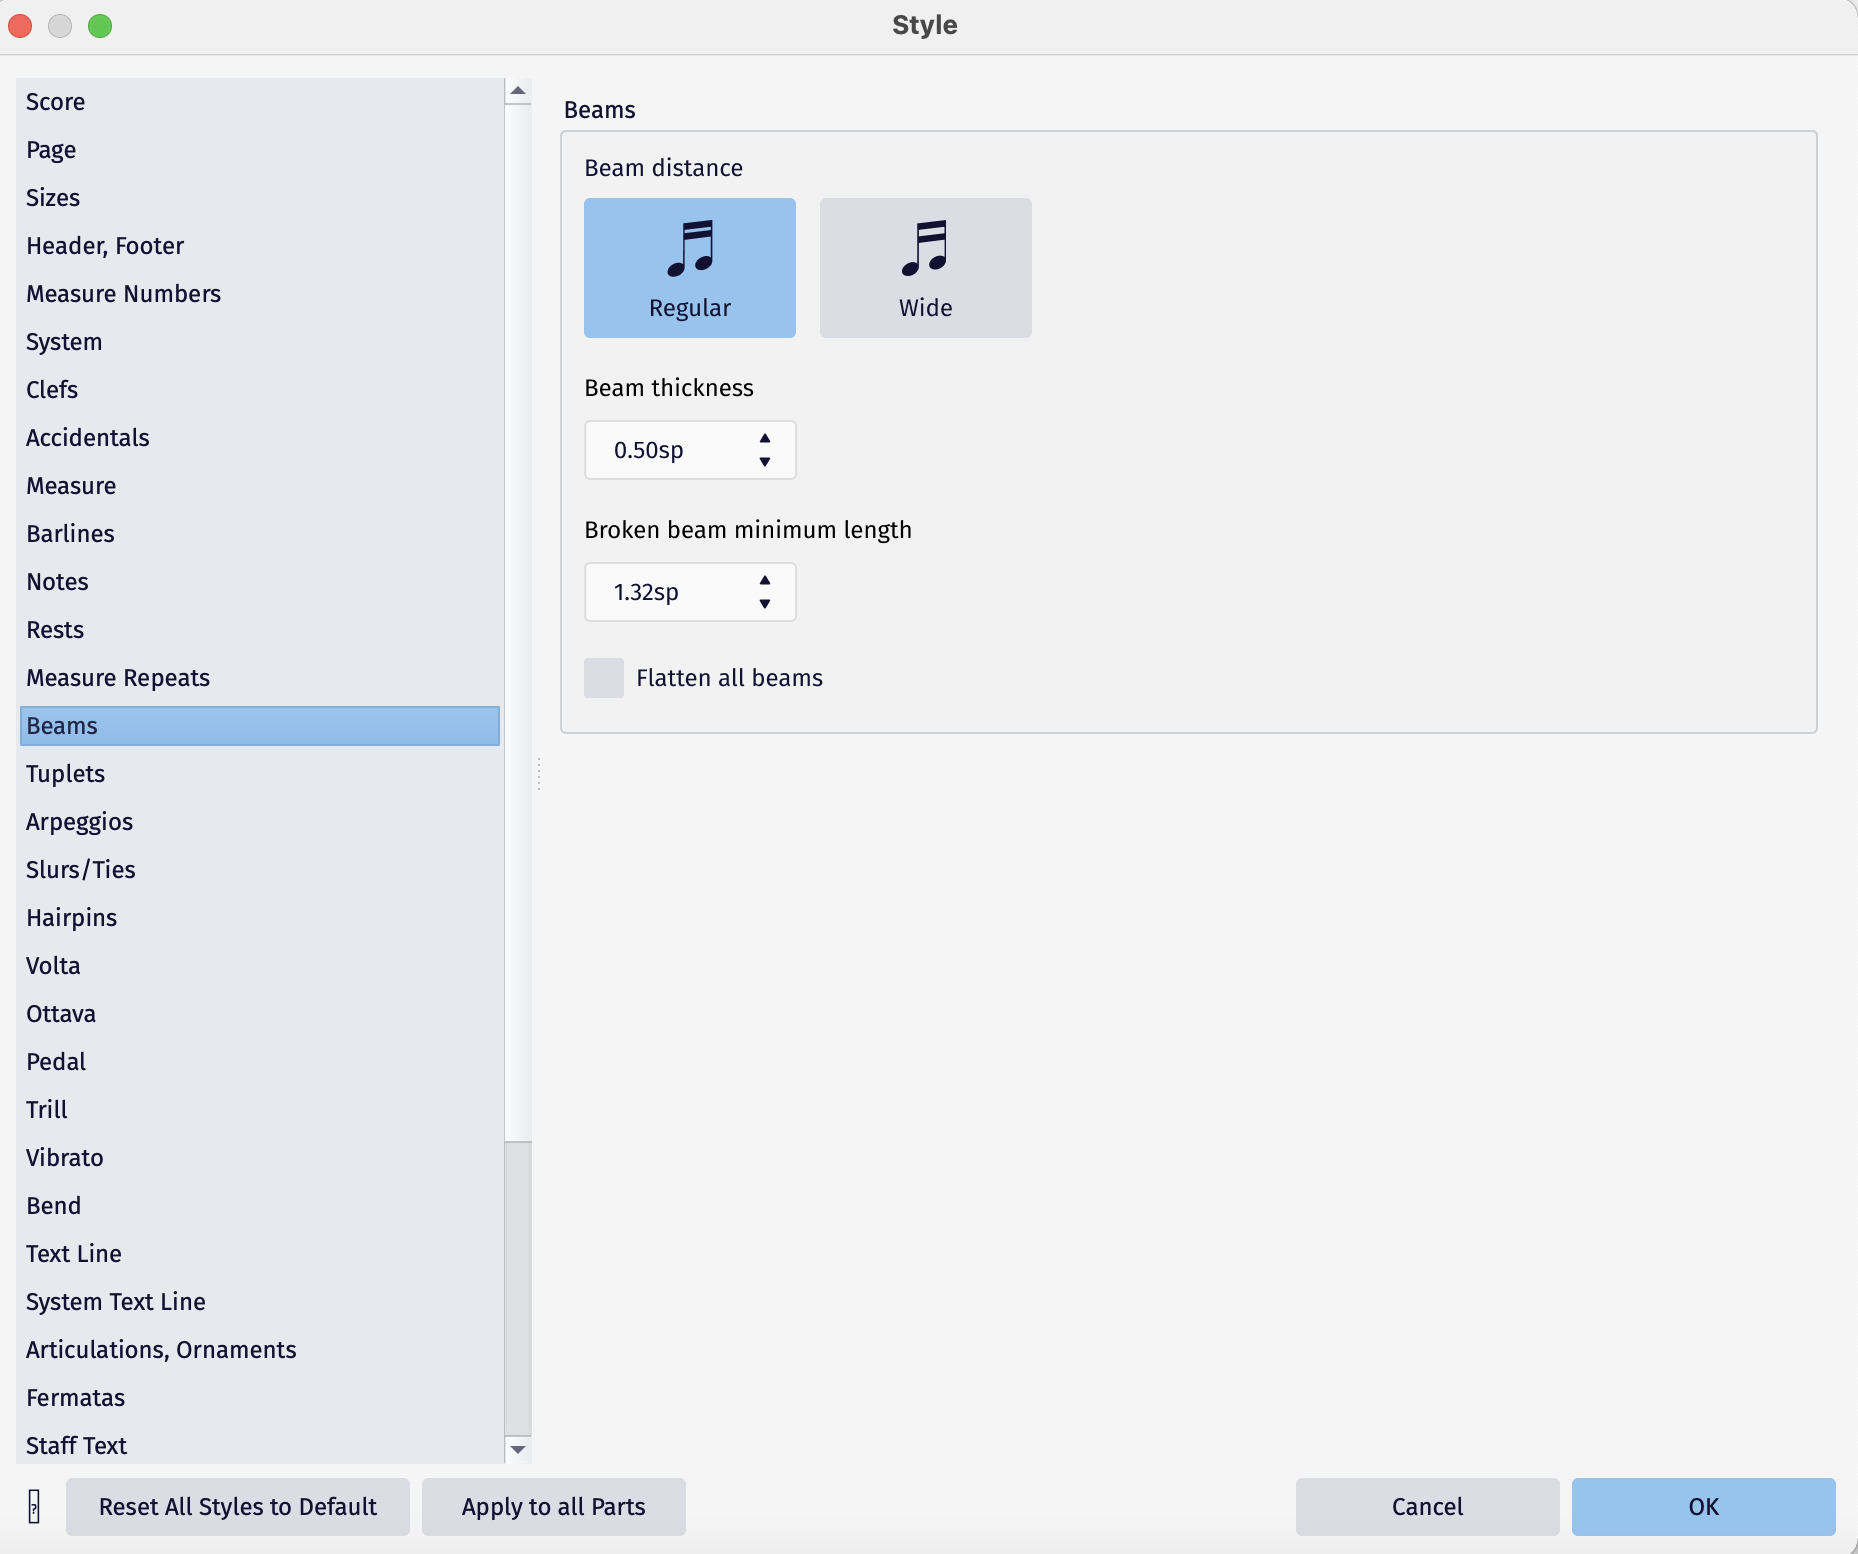
Task: Open help via the question mark icon
Action: click(x=33, y=1507)
